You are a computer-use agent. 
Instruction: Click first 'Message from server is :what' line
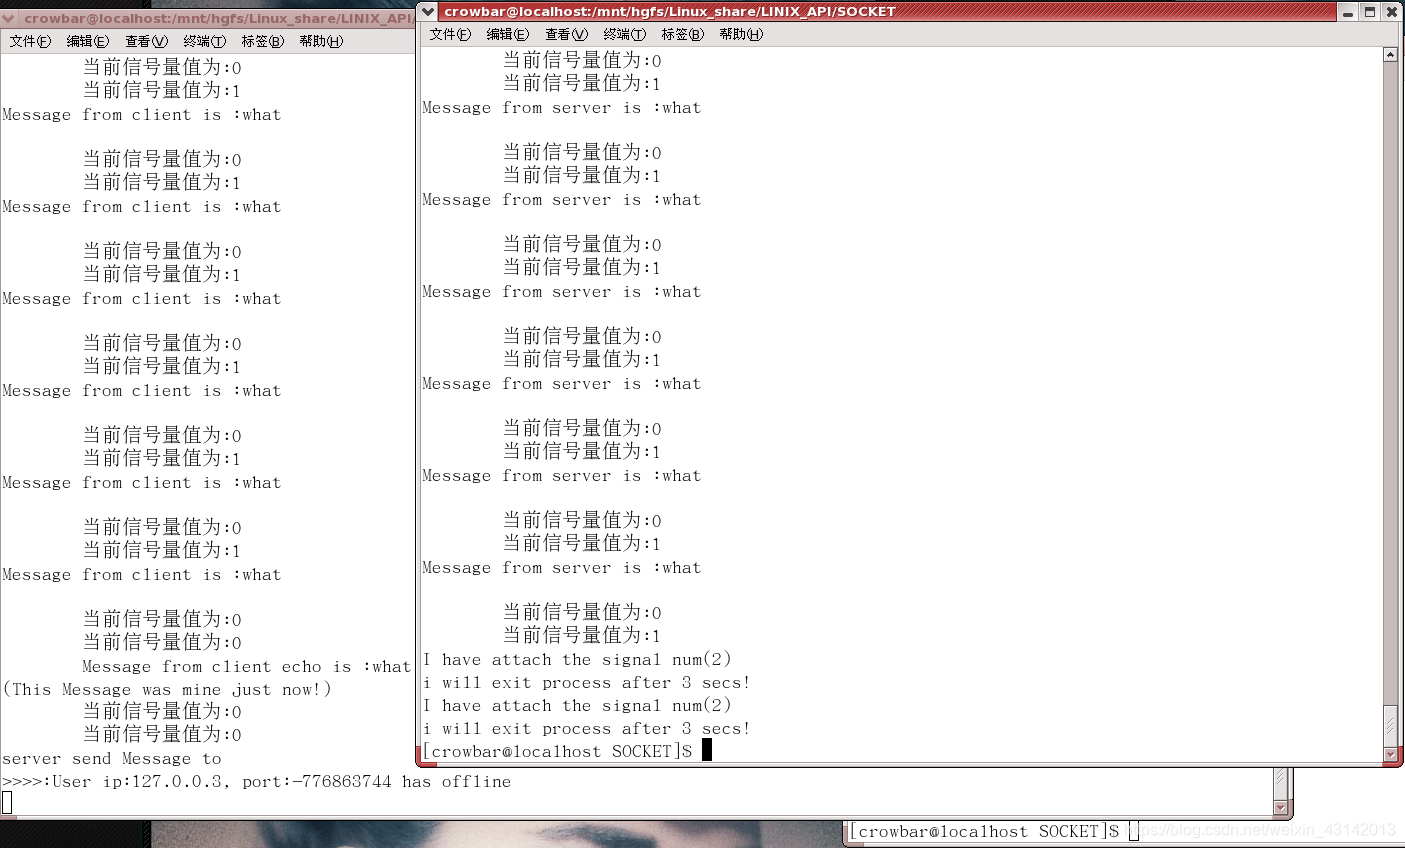(562, 108)
